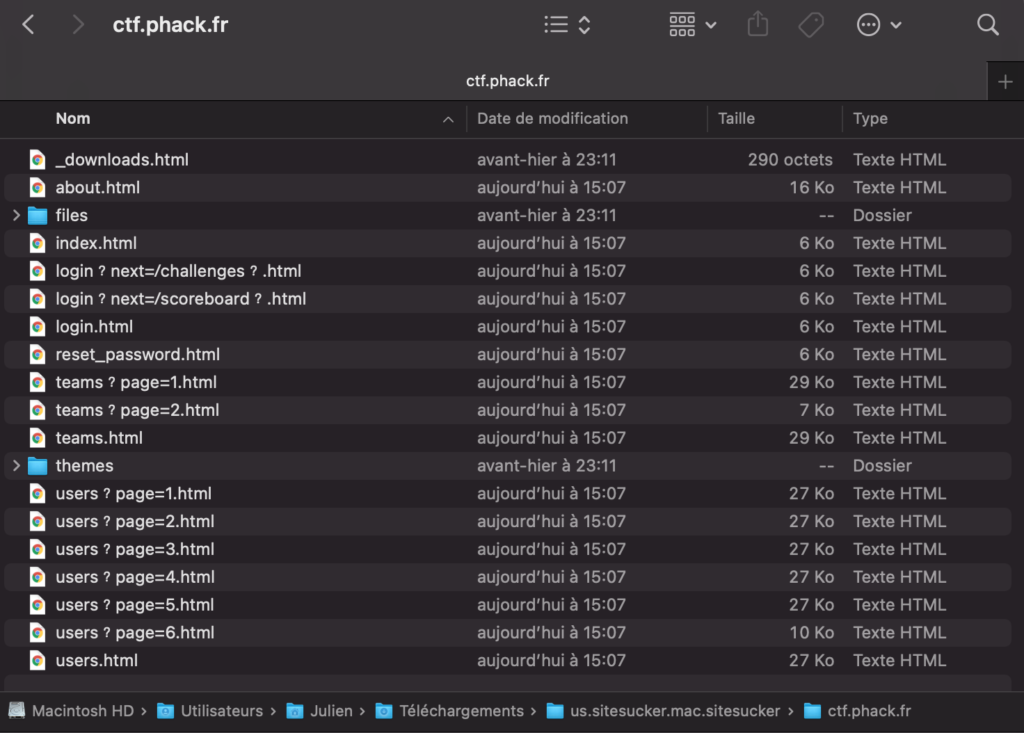Click the Tags toolbar icon

pos(811,25)
